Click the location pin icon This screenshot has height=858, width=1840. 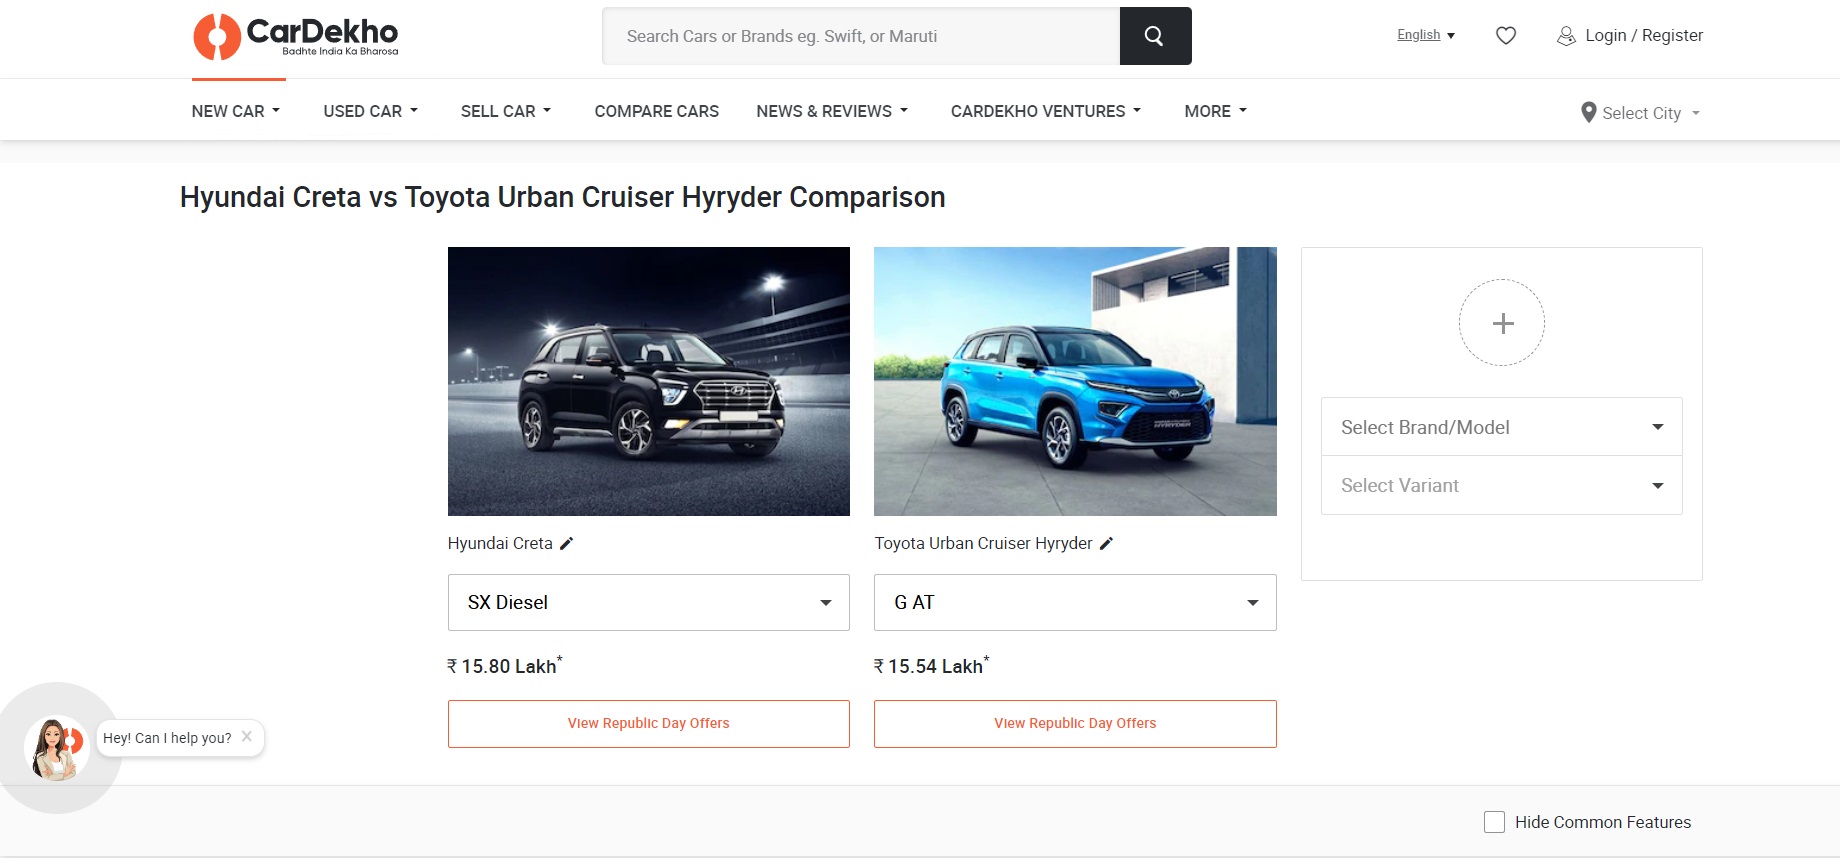pos(1588,112)
